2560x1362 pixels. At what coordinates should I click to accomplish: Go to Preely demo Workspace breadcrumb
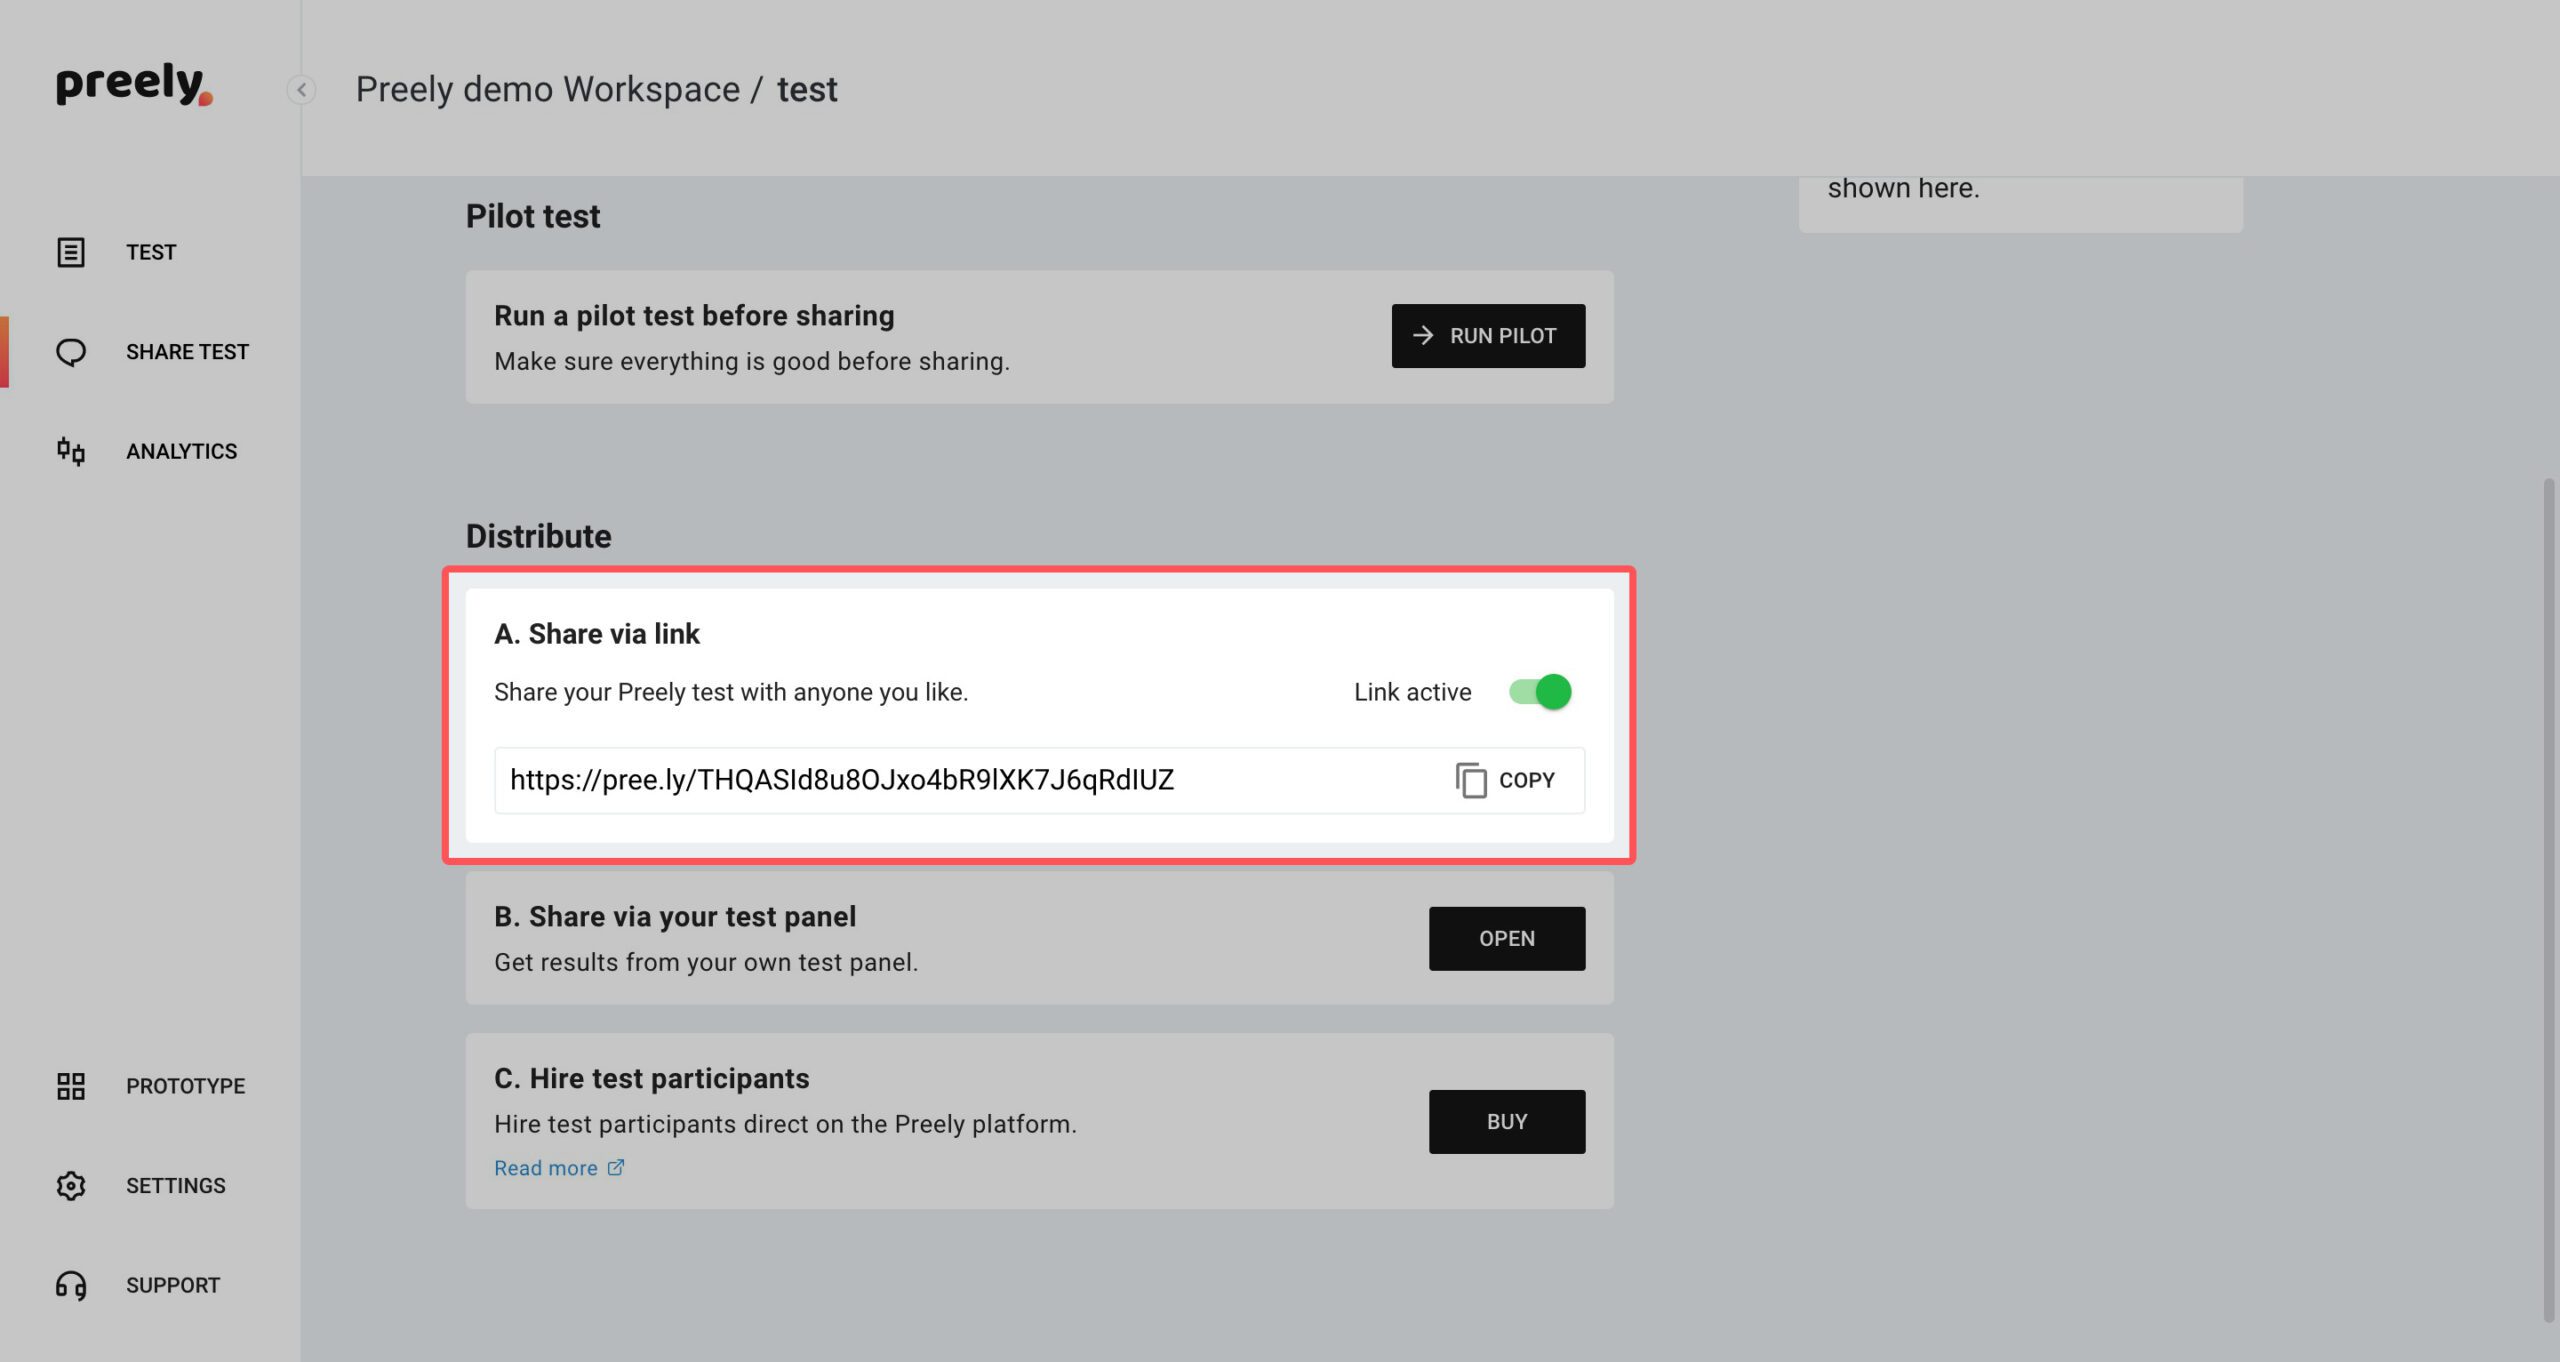point(548,89)
